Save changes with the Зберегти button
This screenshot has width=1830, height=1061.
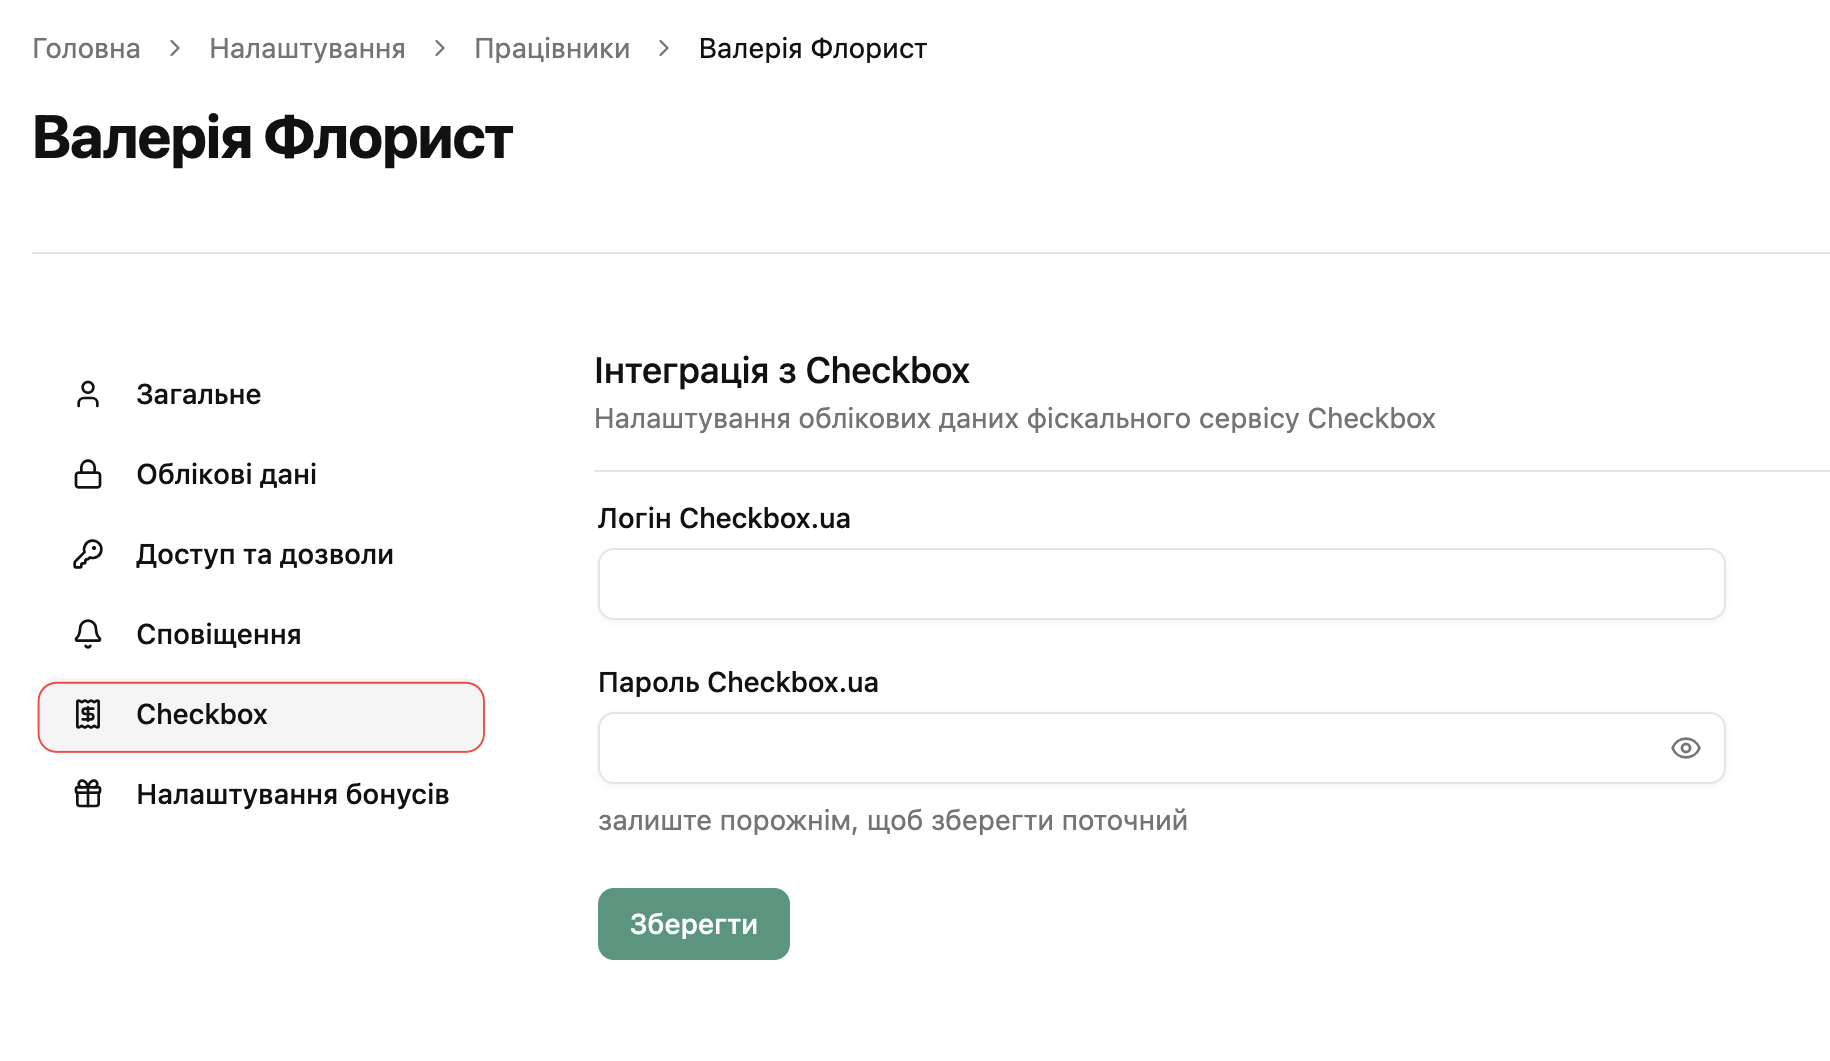click(694, 924)
